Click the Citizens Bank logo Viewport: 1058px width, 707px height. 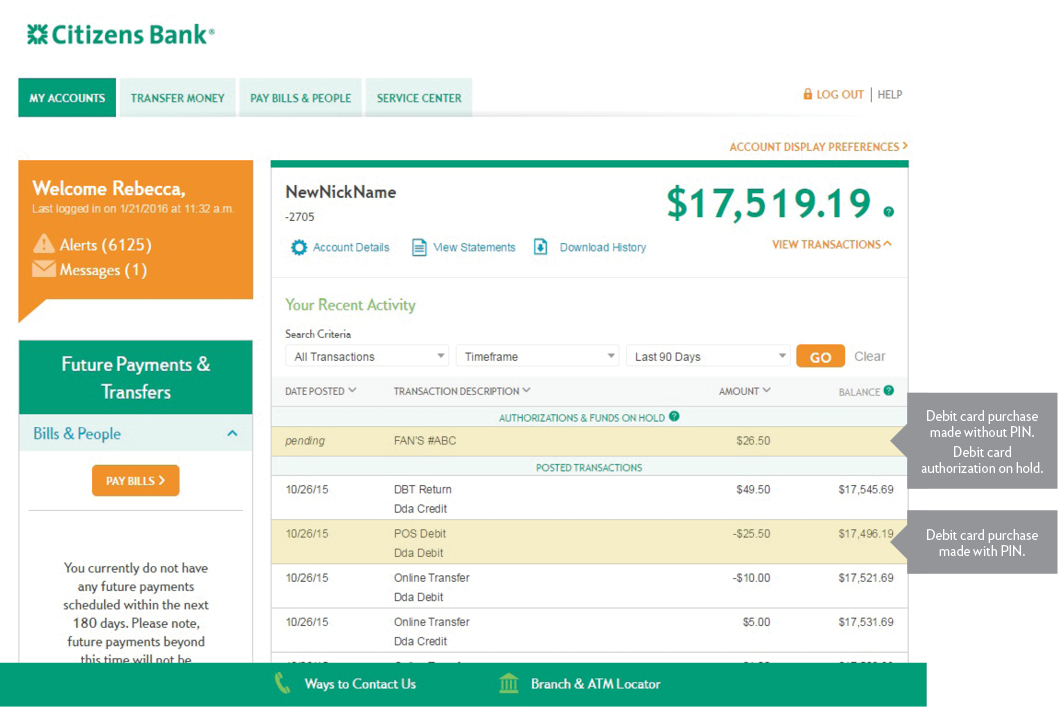(x=120, y=33)
